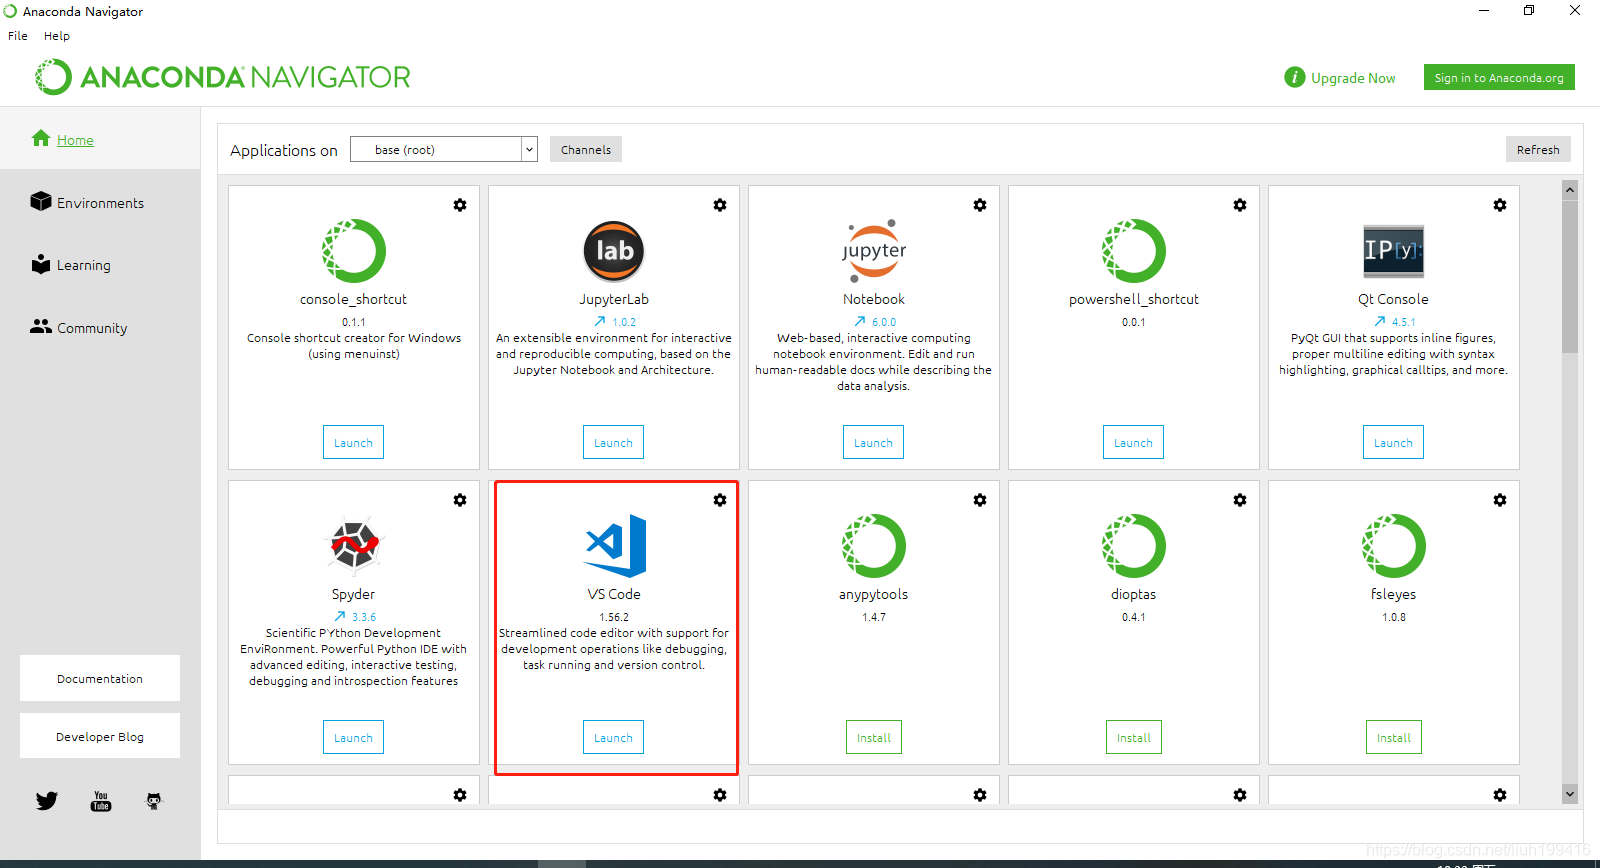Viewport: 1600px width, 868px height.
Task: Click the Upgrade Now info icon
Action: tap(1295, 77)
